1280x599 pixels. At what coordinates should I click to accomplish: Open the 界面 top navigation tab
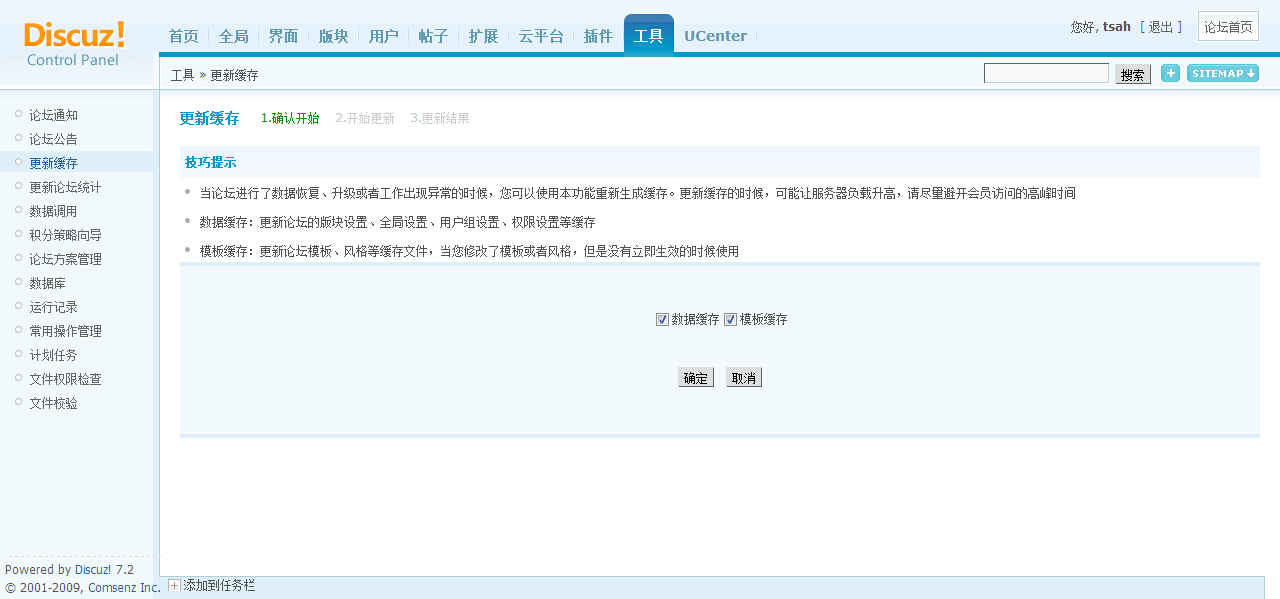click(283, 36)
